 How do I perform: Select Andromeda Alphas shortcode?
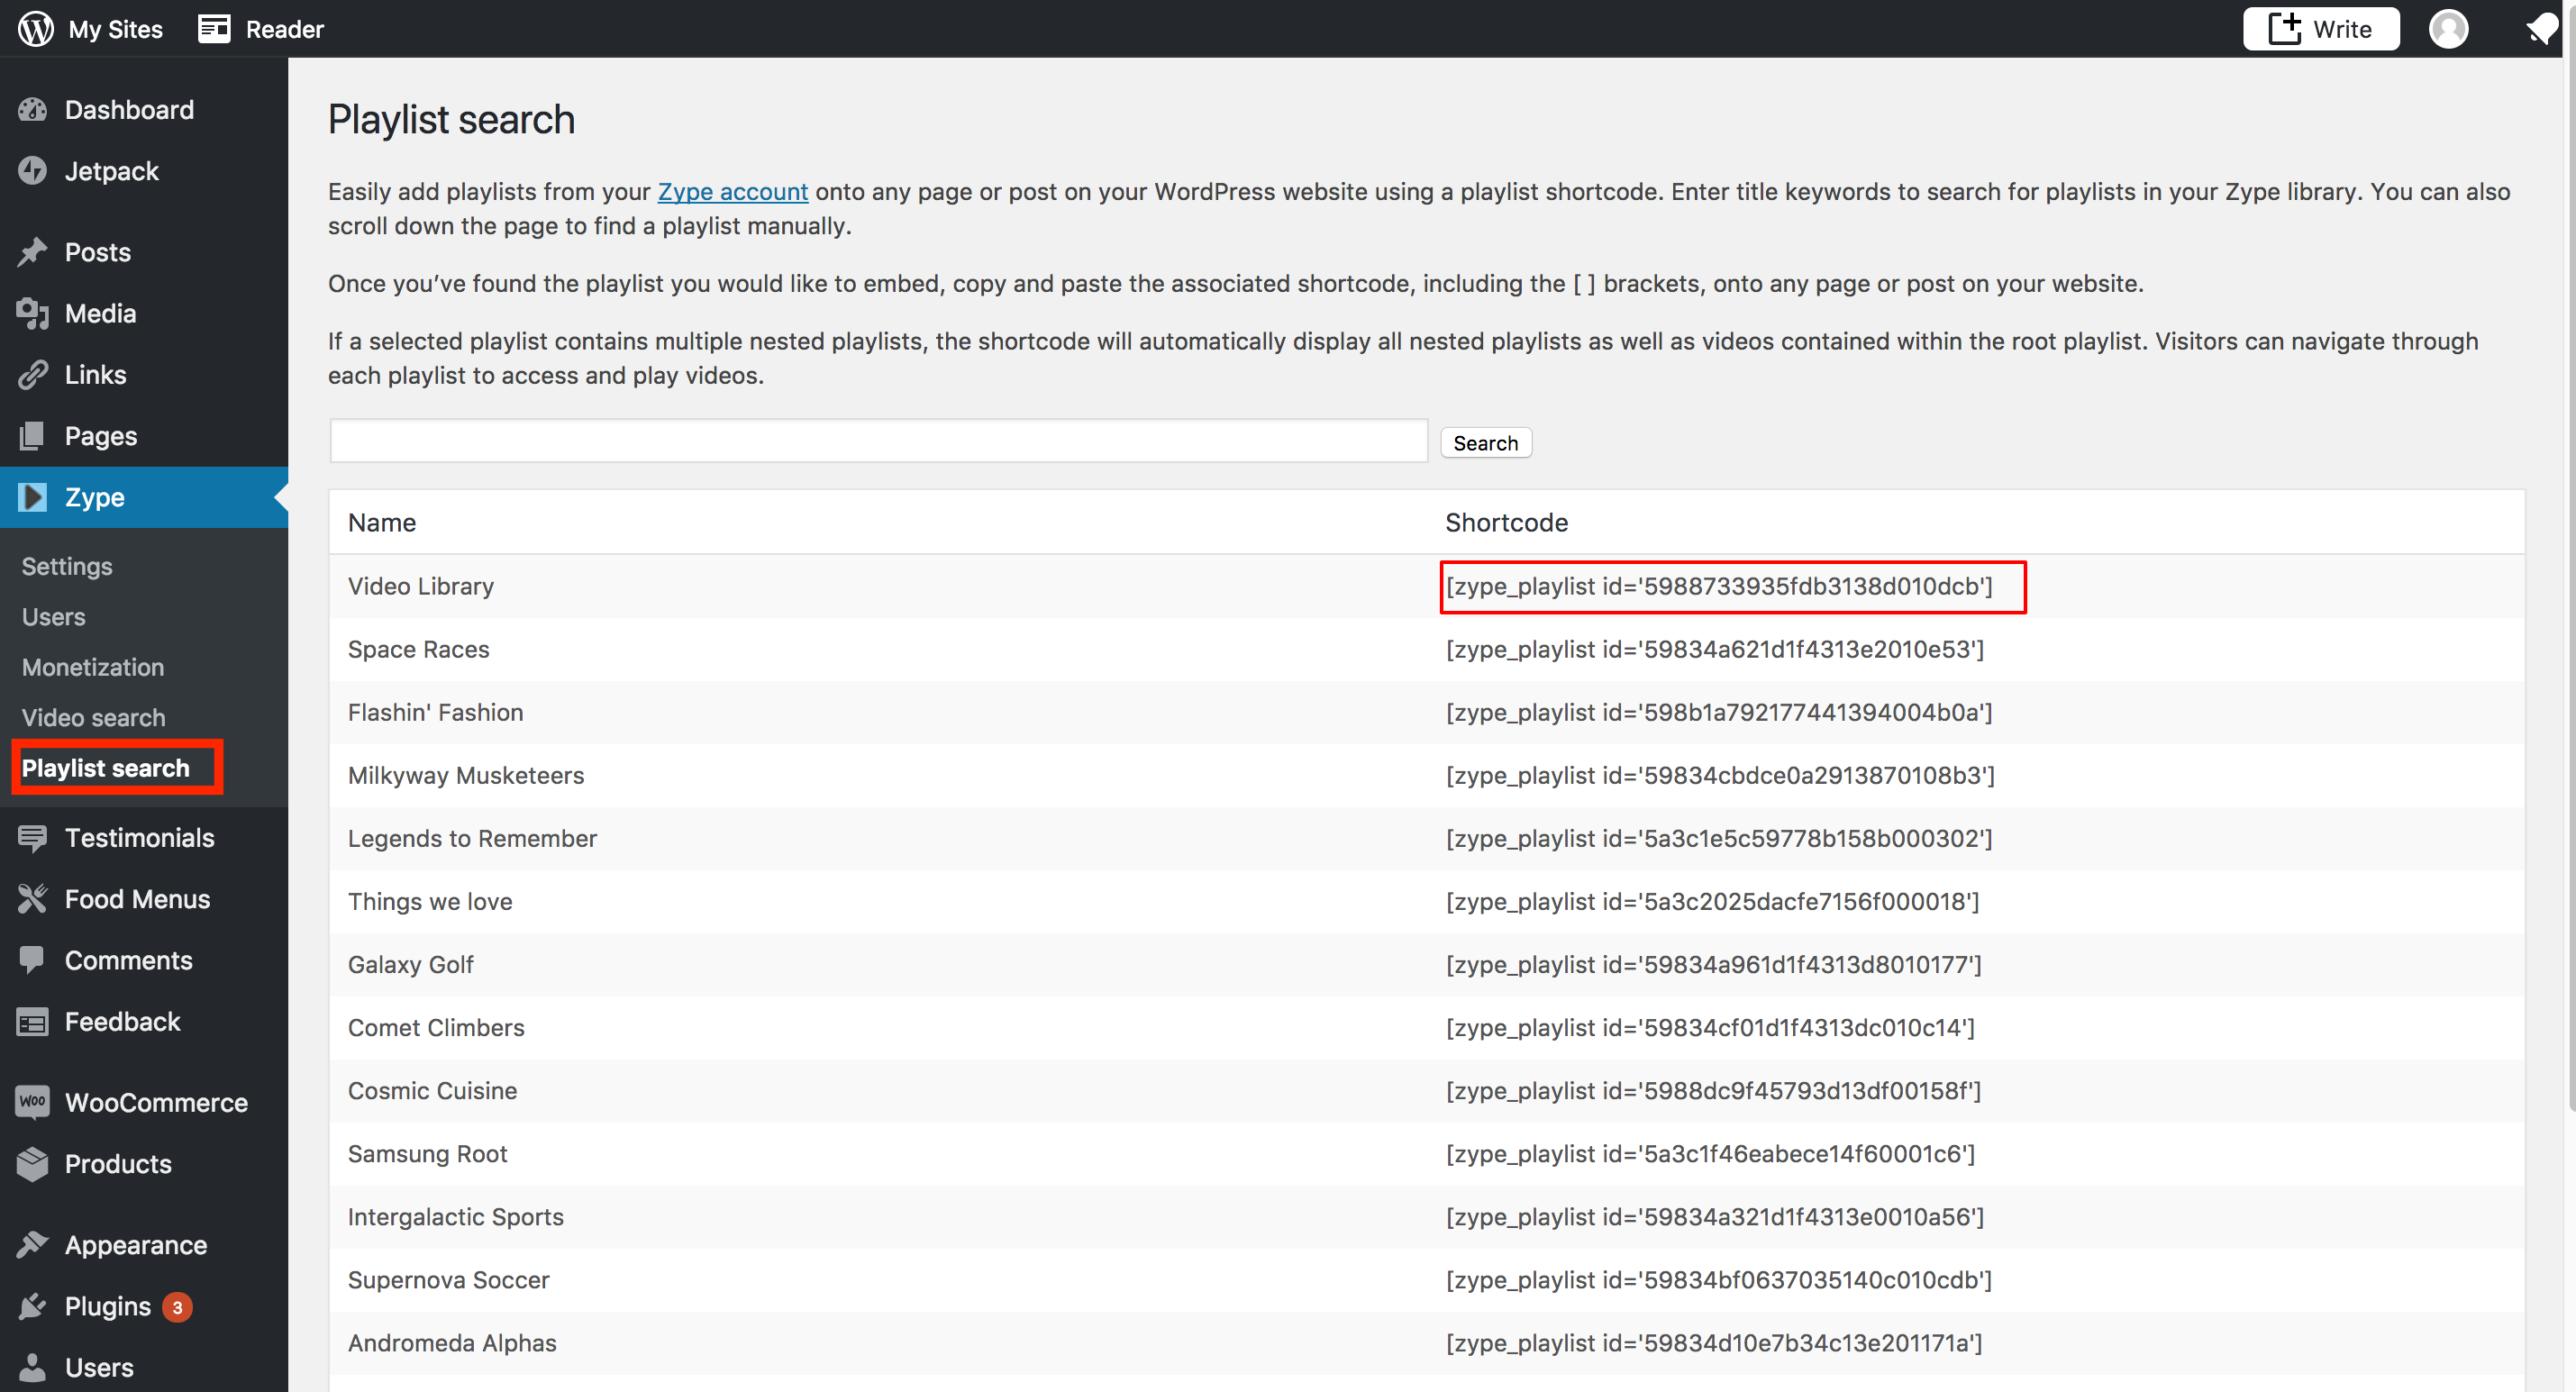(x=1713, y=1342)
